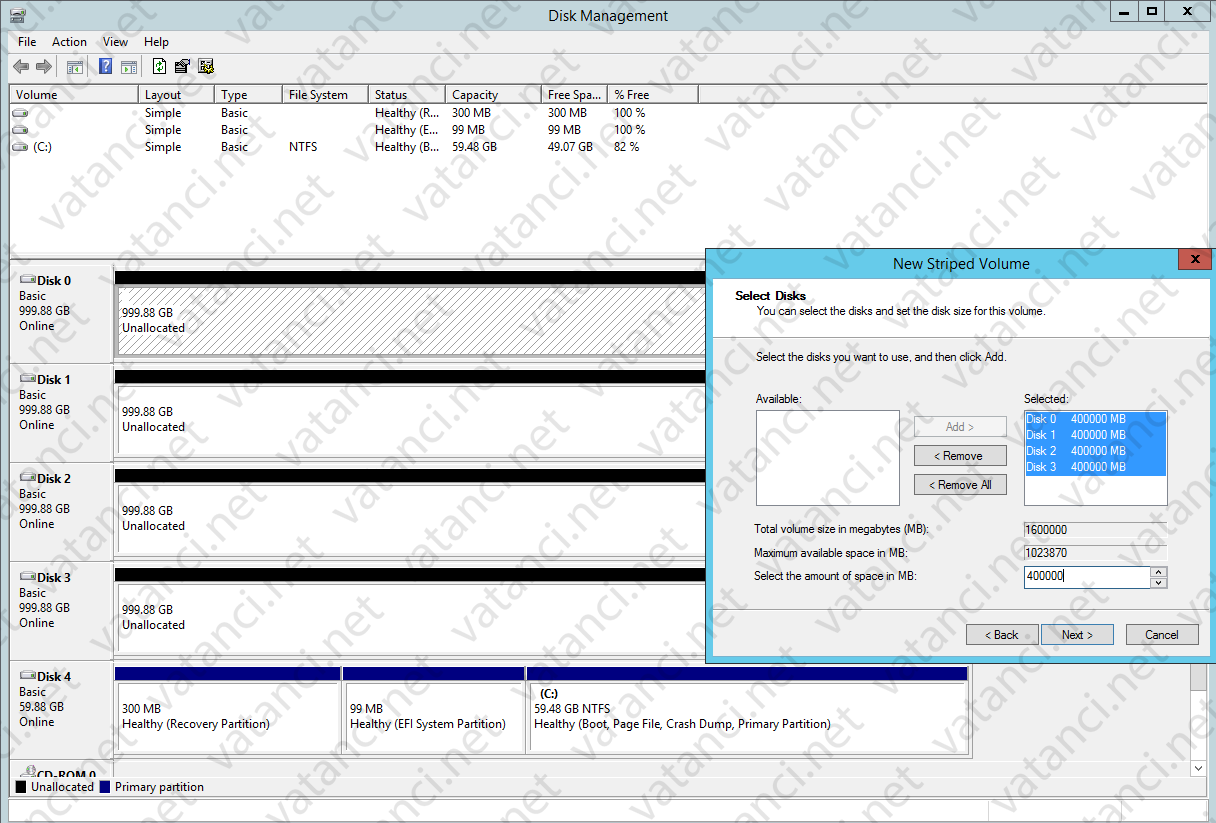
Task: Click the Help question mark toolbar icon
Action: 105,66
